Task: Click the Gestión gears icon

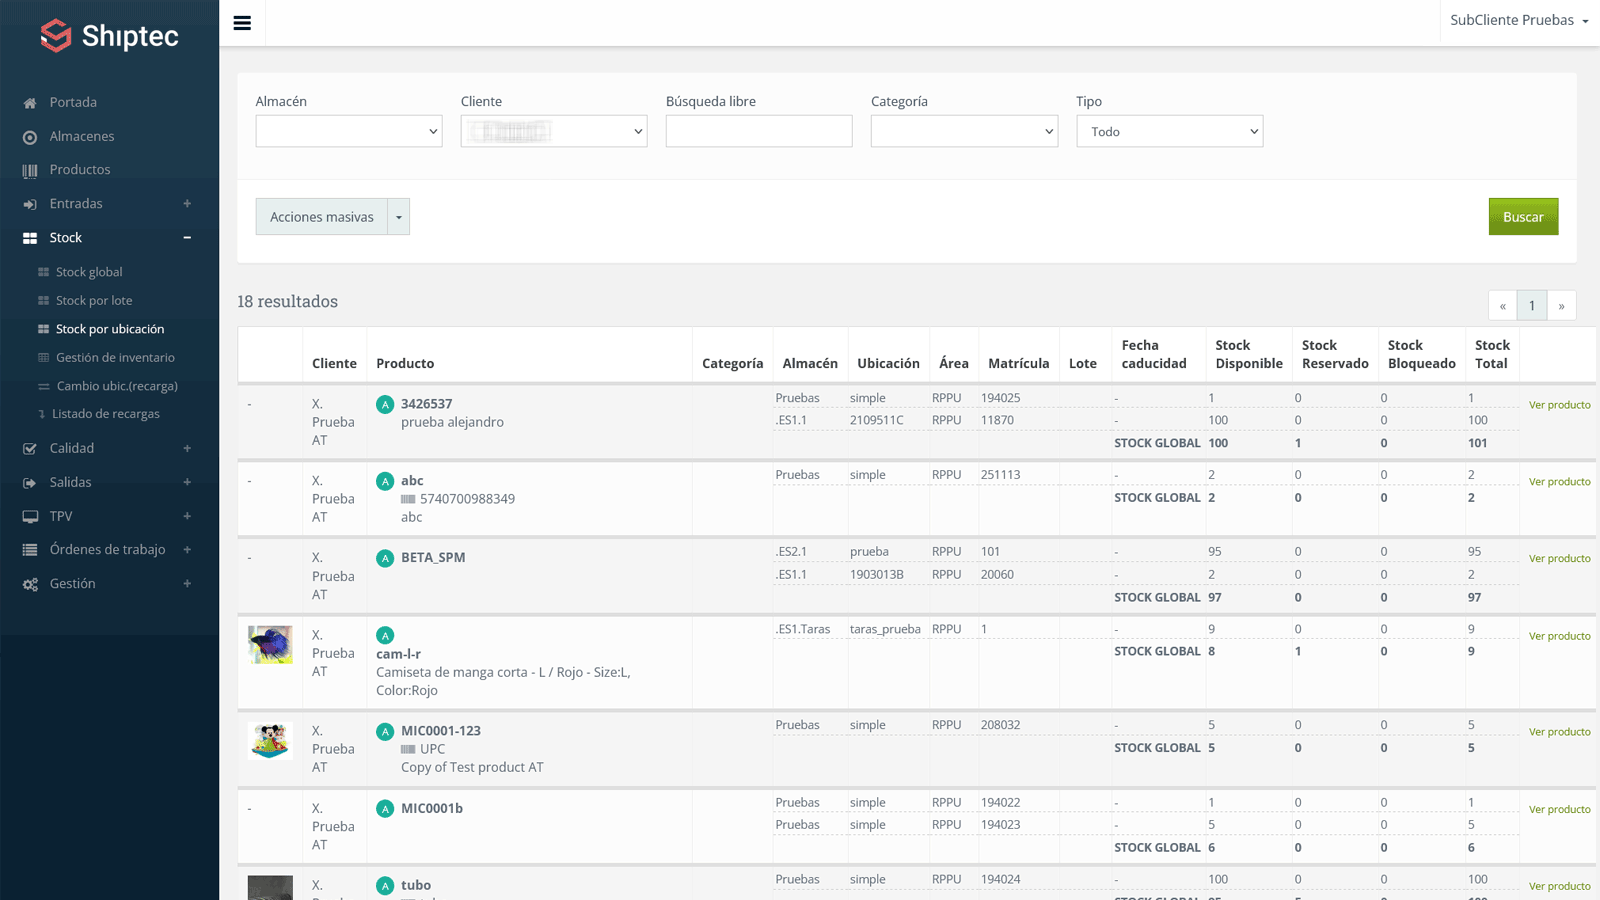Action: tap(30, 584)
